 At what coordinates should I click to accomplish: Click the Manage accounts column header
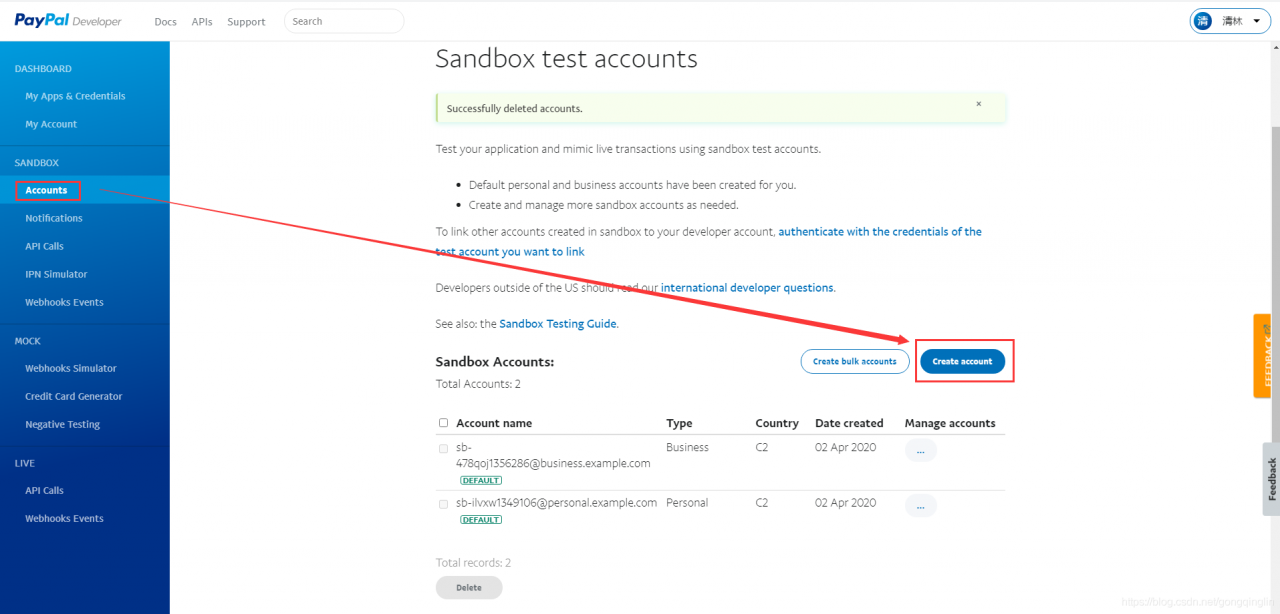(x=950, y=423)
